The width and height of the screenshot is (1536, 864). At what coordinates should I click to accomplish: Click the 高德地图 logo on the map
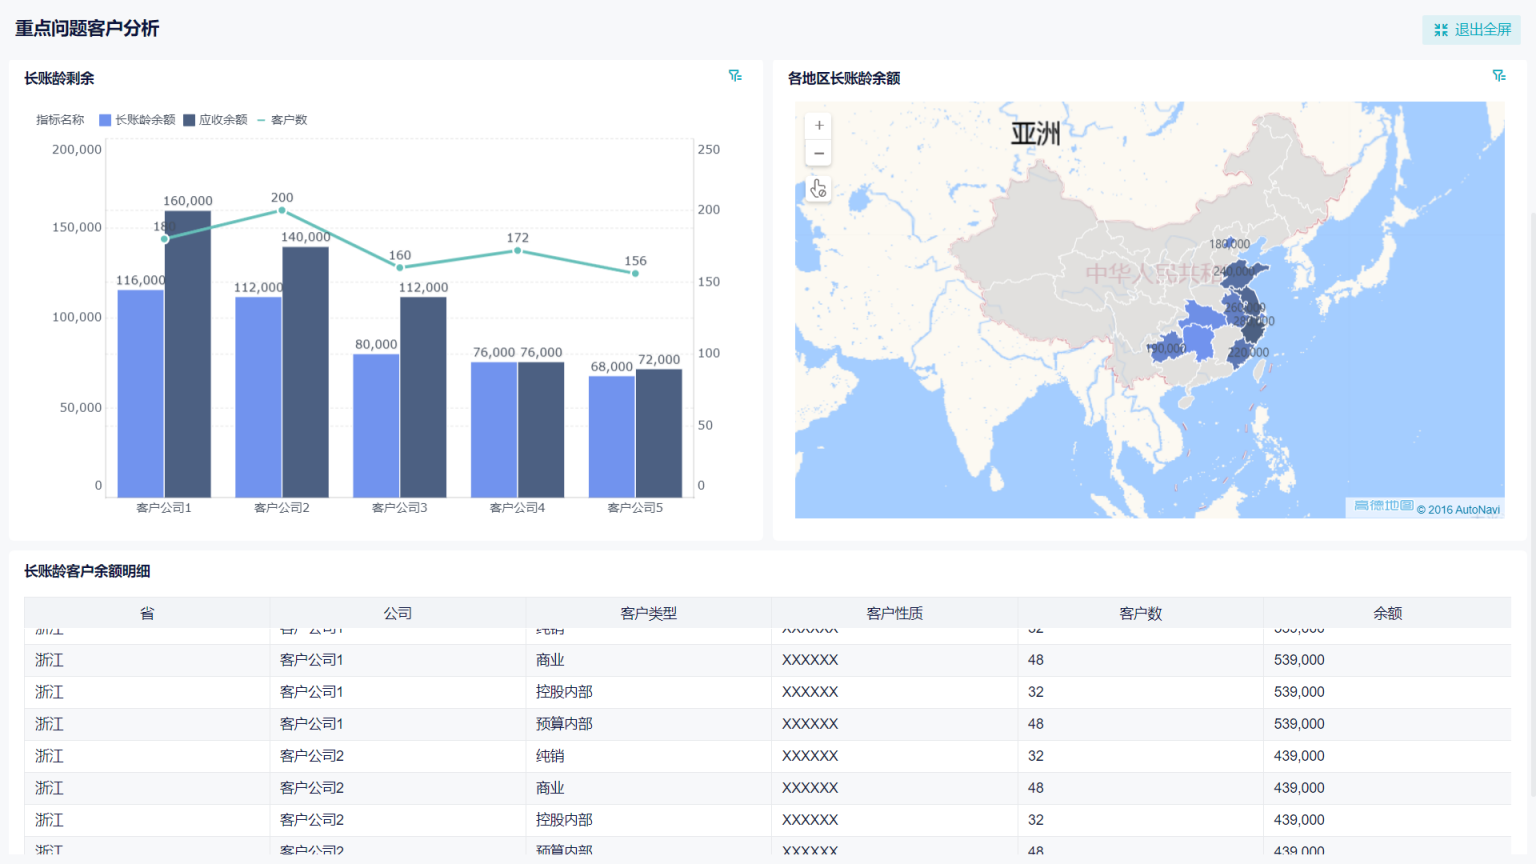pos(1384,506)
